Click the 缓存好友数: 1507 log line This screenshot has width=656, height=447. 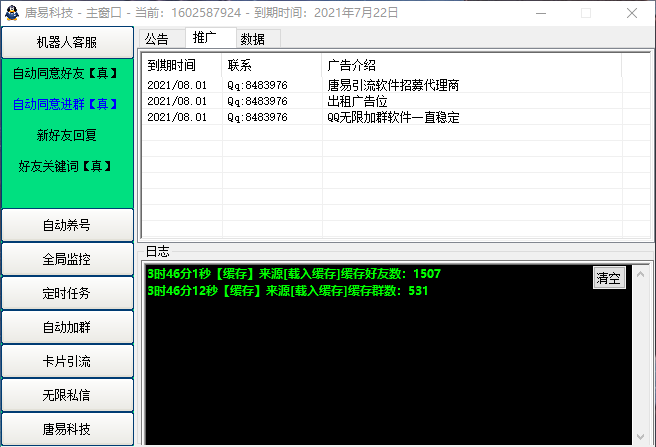294,274
